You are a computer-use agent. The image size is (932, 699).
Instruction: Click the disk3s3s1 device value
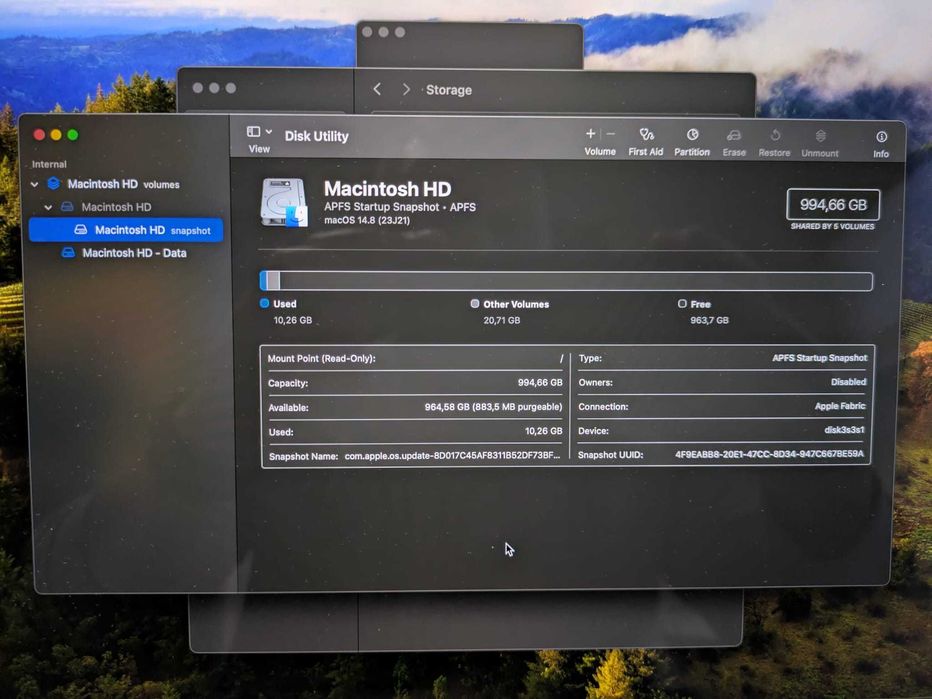844,430
